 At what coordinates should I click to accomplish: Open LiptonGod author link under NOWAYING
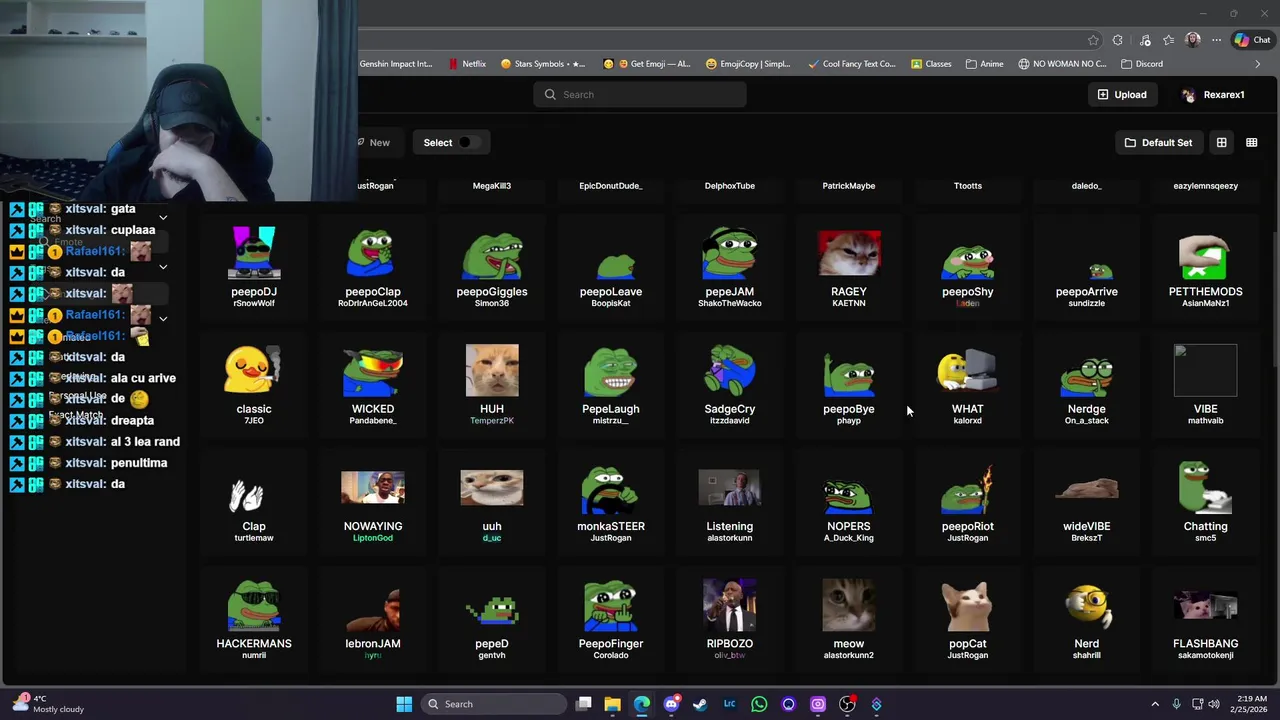click(373, 538)
